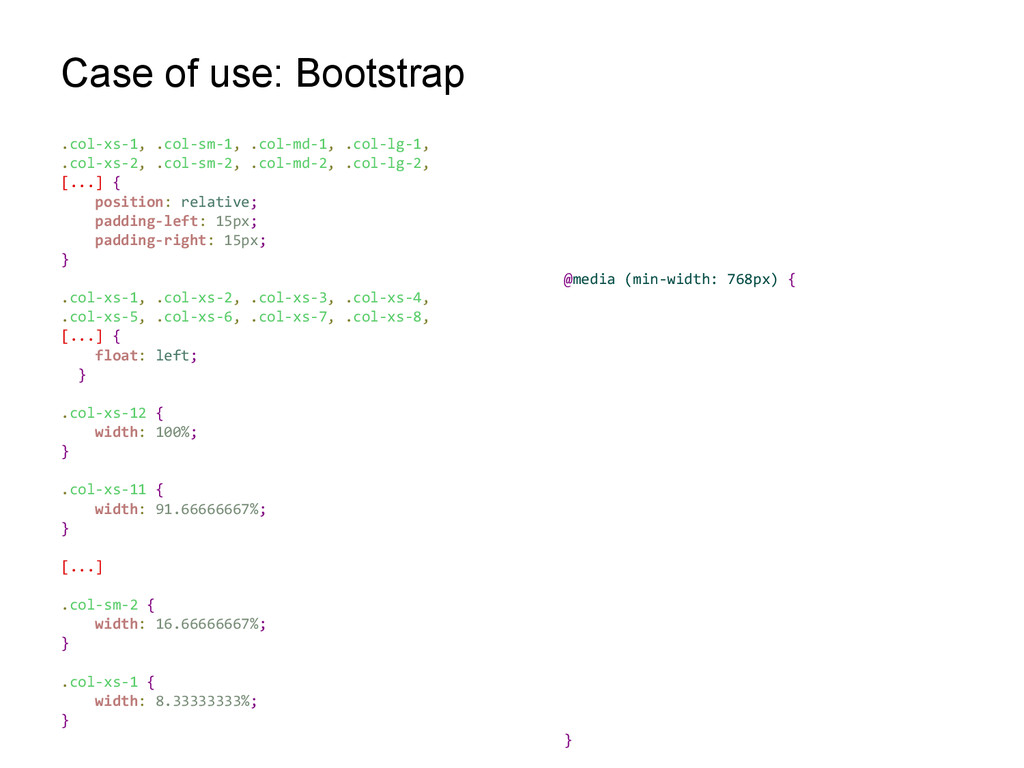Viewport: 1024px width, 768px height.
Task: Click the ".col-xs-11" rule selector
Action: click(x=104, y=490)
